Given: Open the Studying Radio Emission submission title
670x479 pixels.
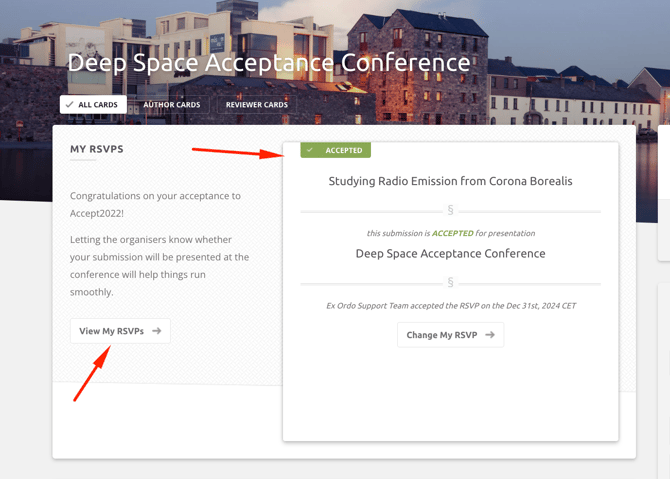Looking at the screenshot, I should (x=450, y=181).
